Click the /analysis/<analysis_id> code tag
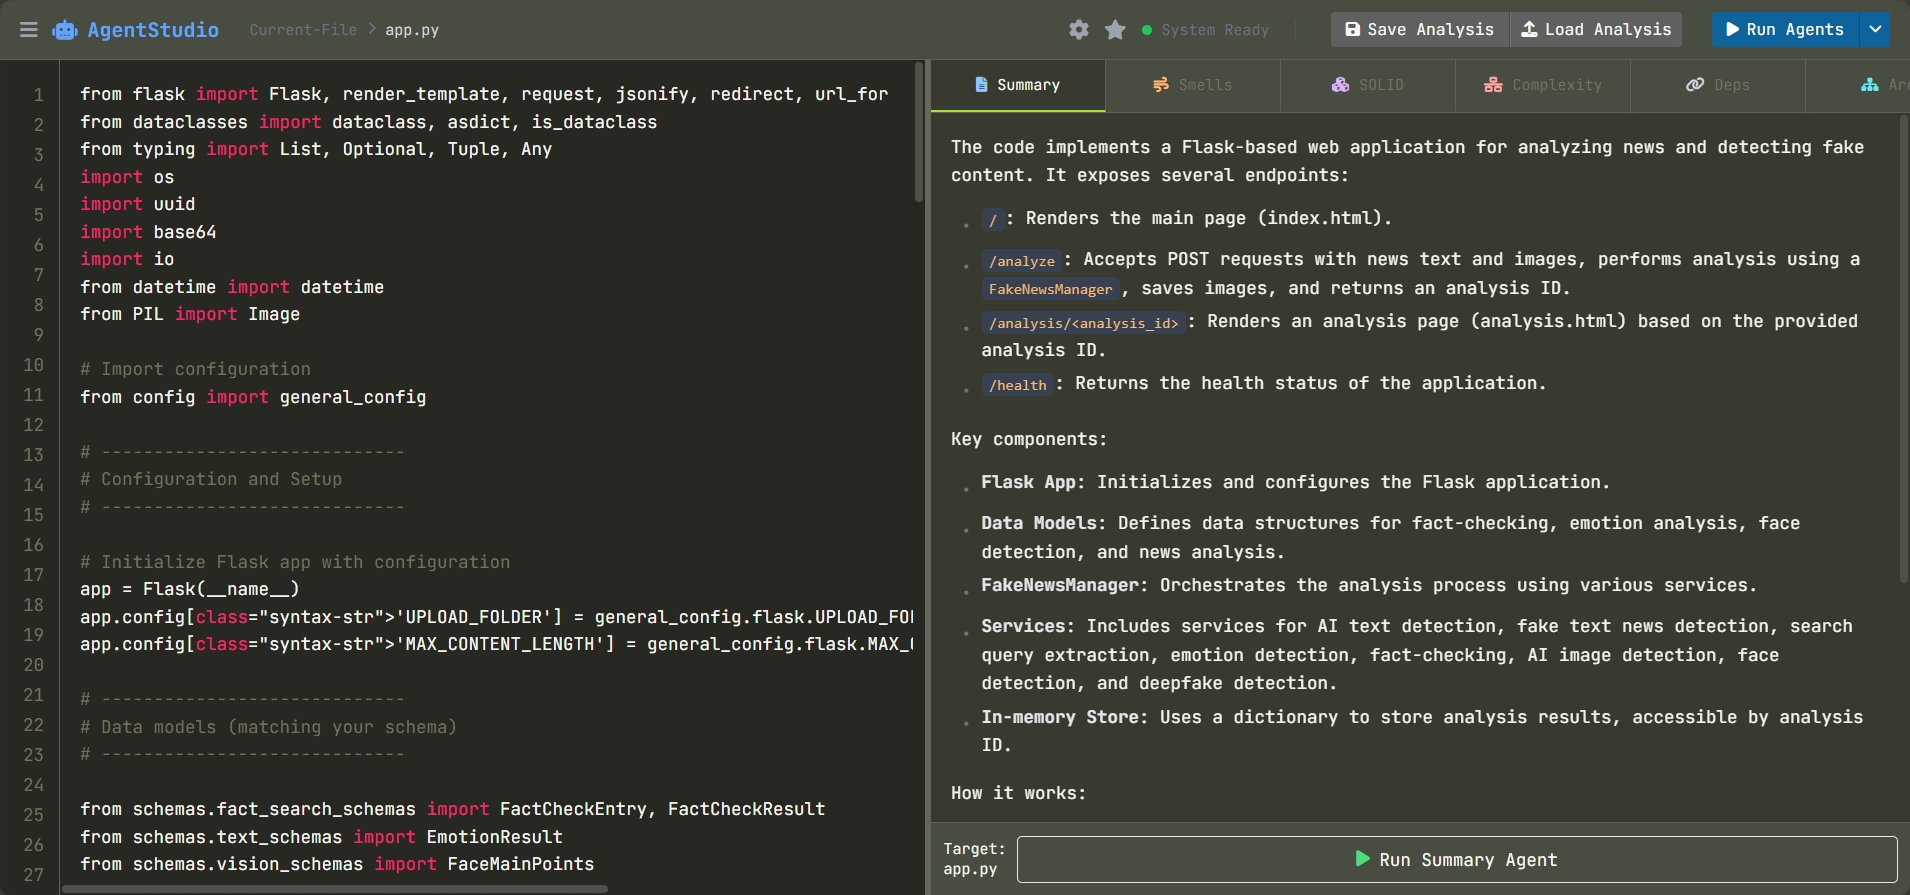Viewport: 1910px width, 895px height. [x=1083, y=323]
